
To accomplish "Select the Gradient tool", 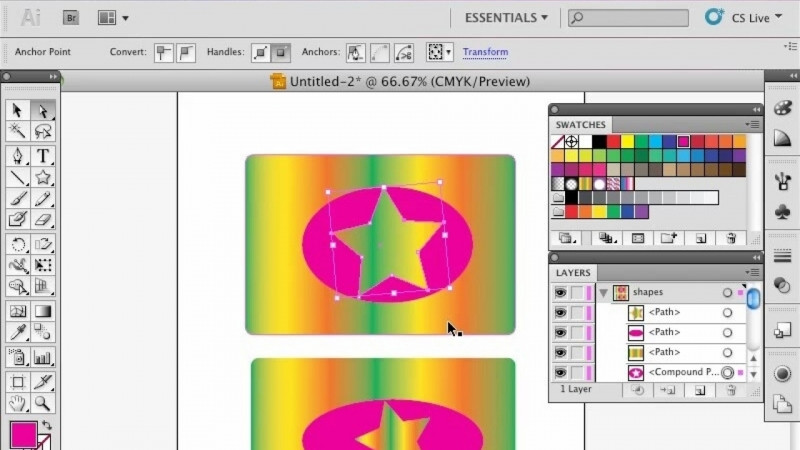I will point(42,311).
